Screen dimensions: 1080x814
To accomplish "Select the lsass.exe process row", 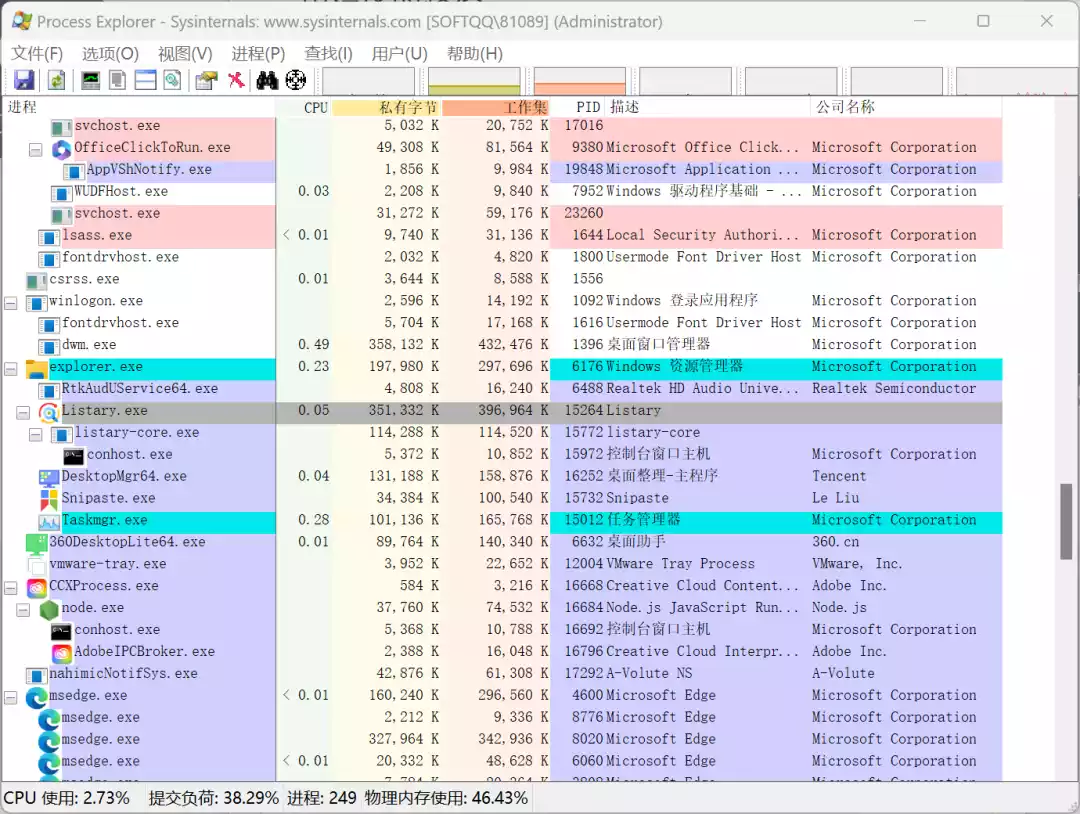I will click(503, 236).
